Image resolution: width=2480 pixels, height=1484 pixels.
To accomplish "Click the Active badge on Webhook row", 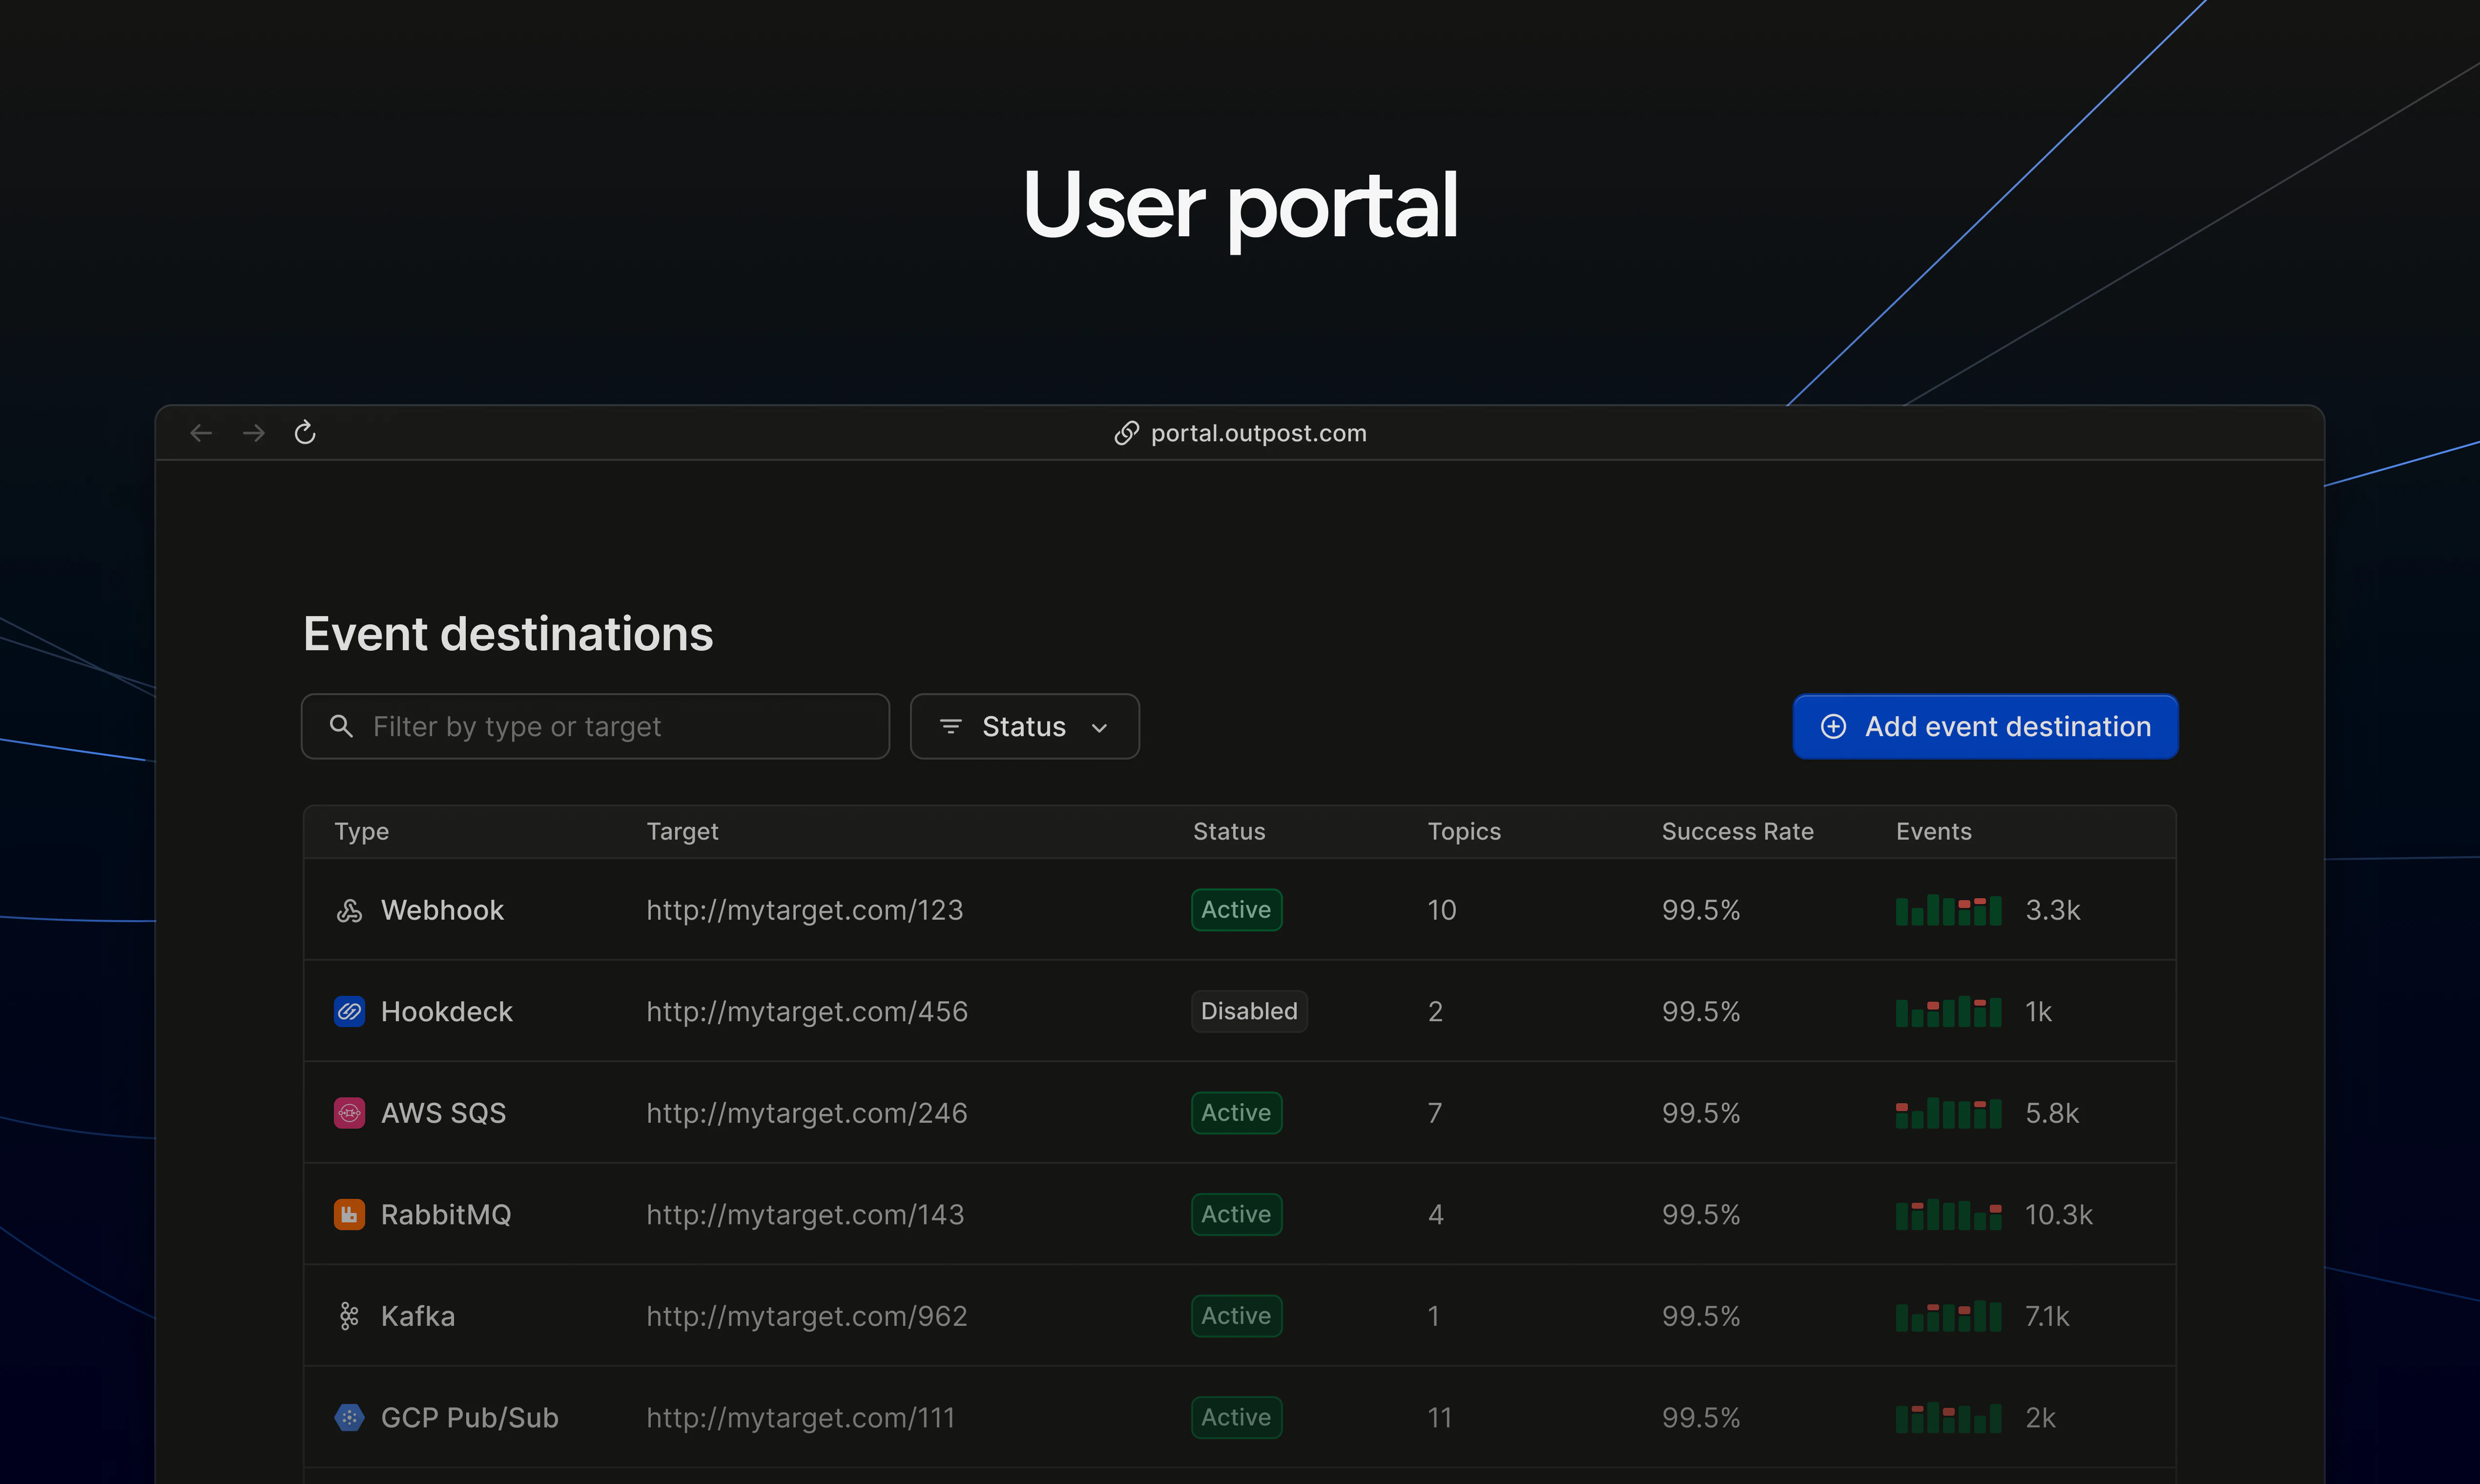I will click(x=1236, y=910).
